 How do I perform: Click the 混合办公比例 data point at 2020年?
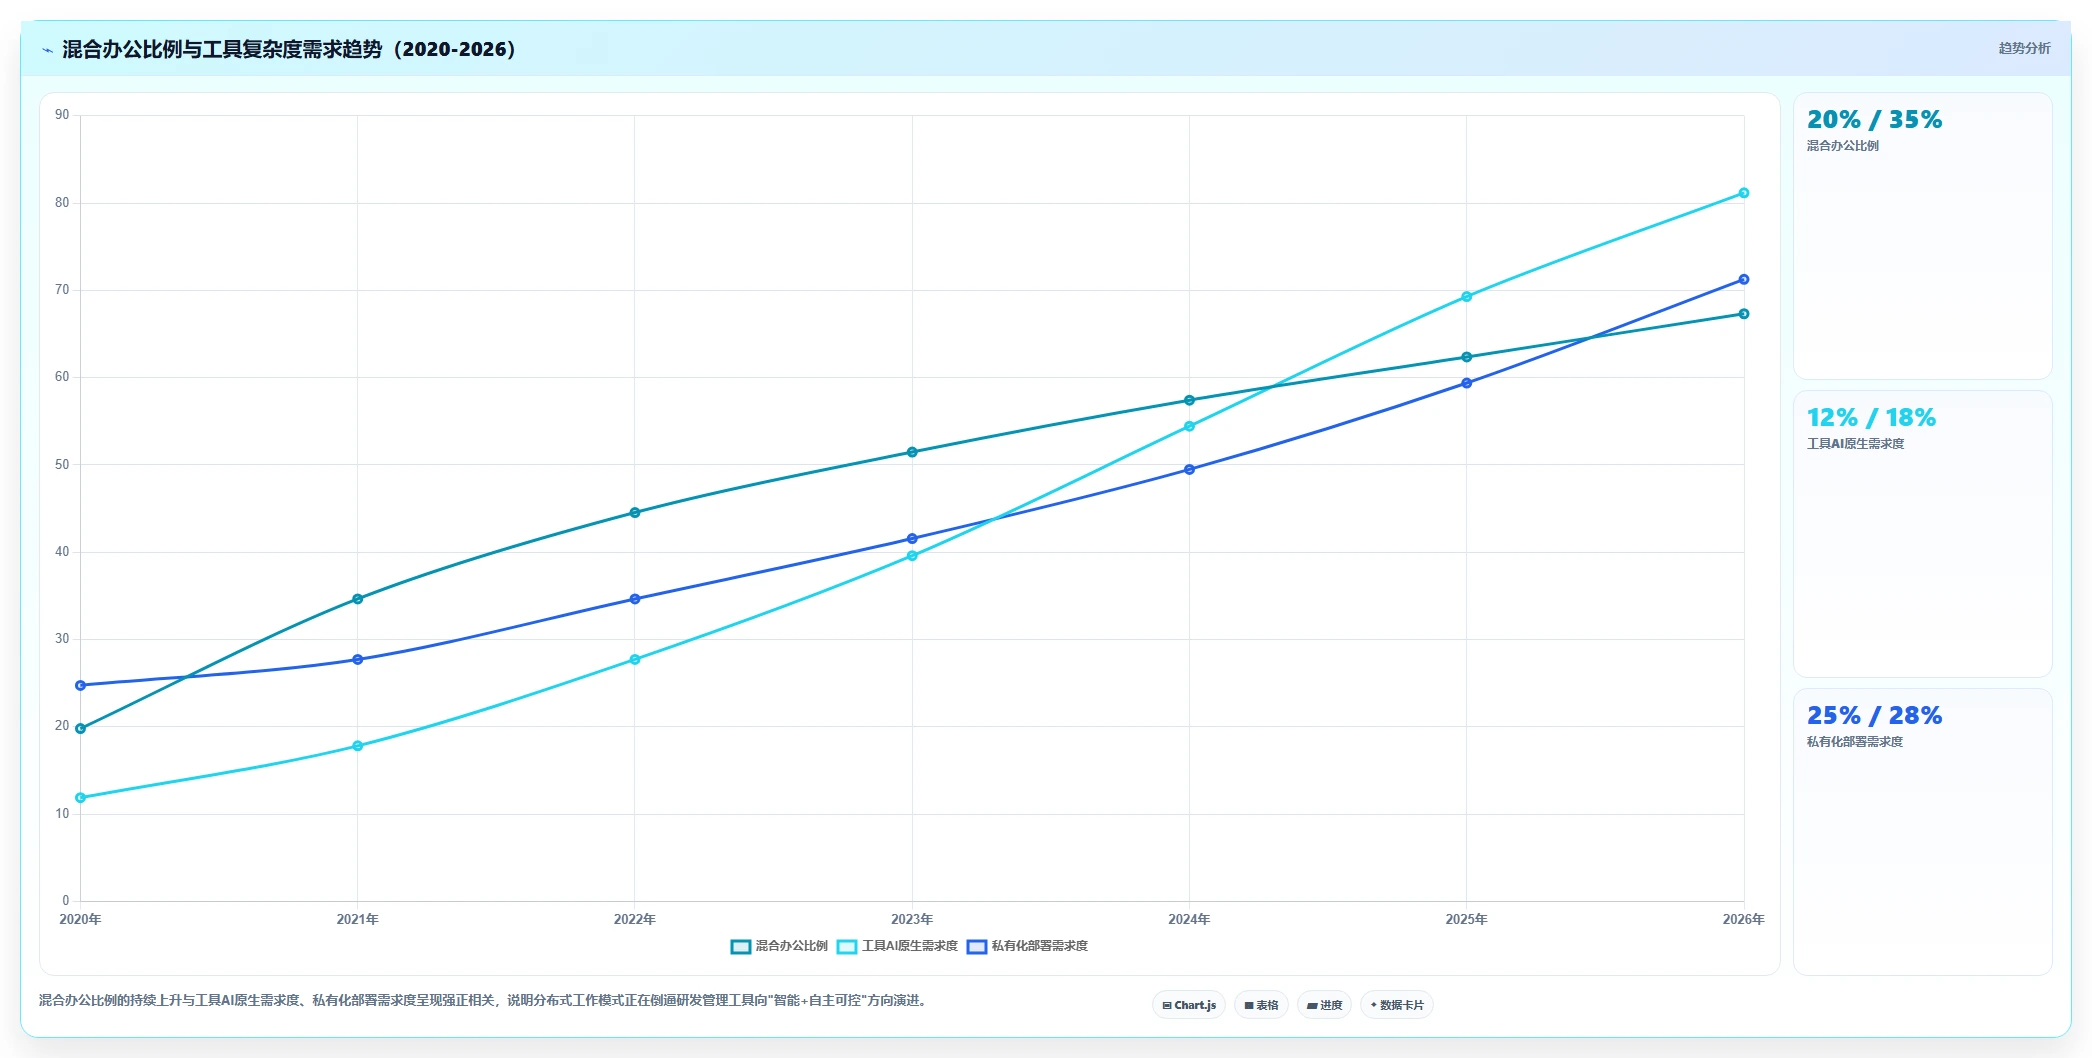coord(81,729)
